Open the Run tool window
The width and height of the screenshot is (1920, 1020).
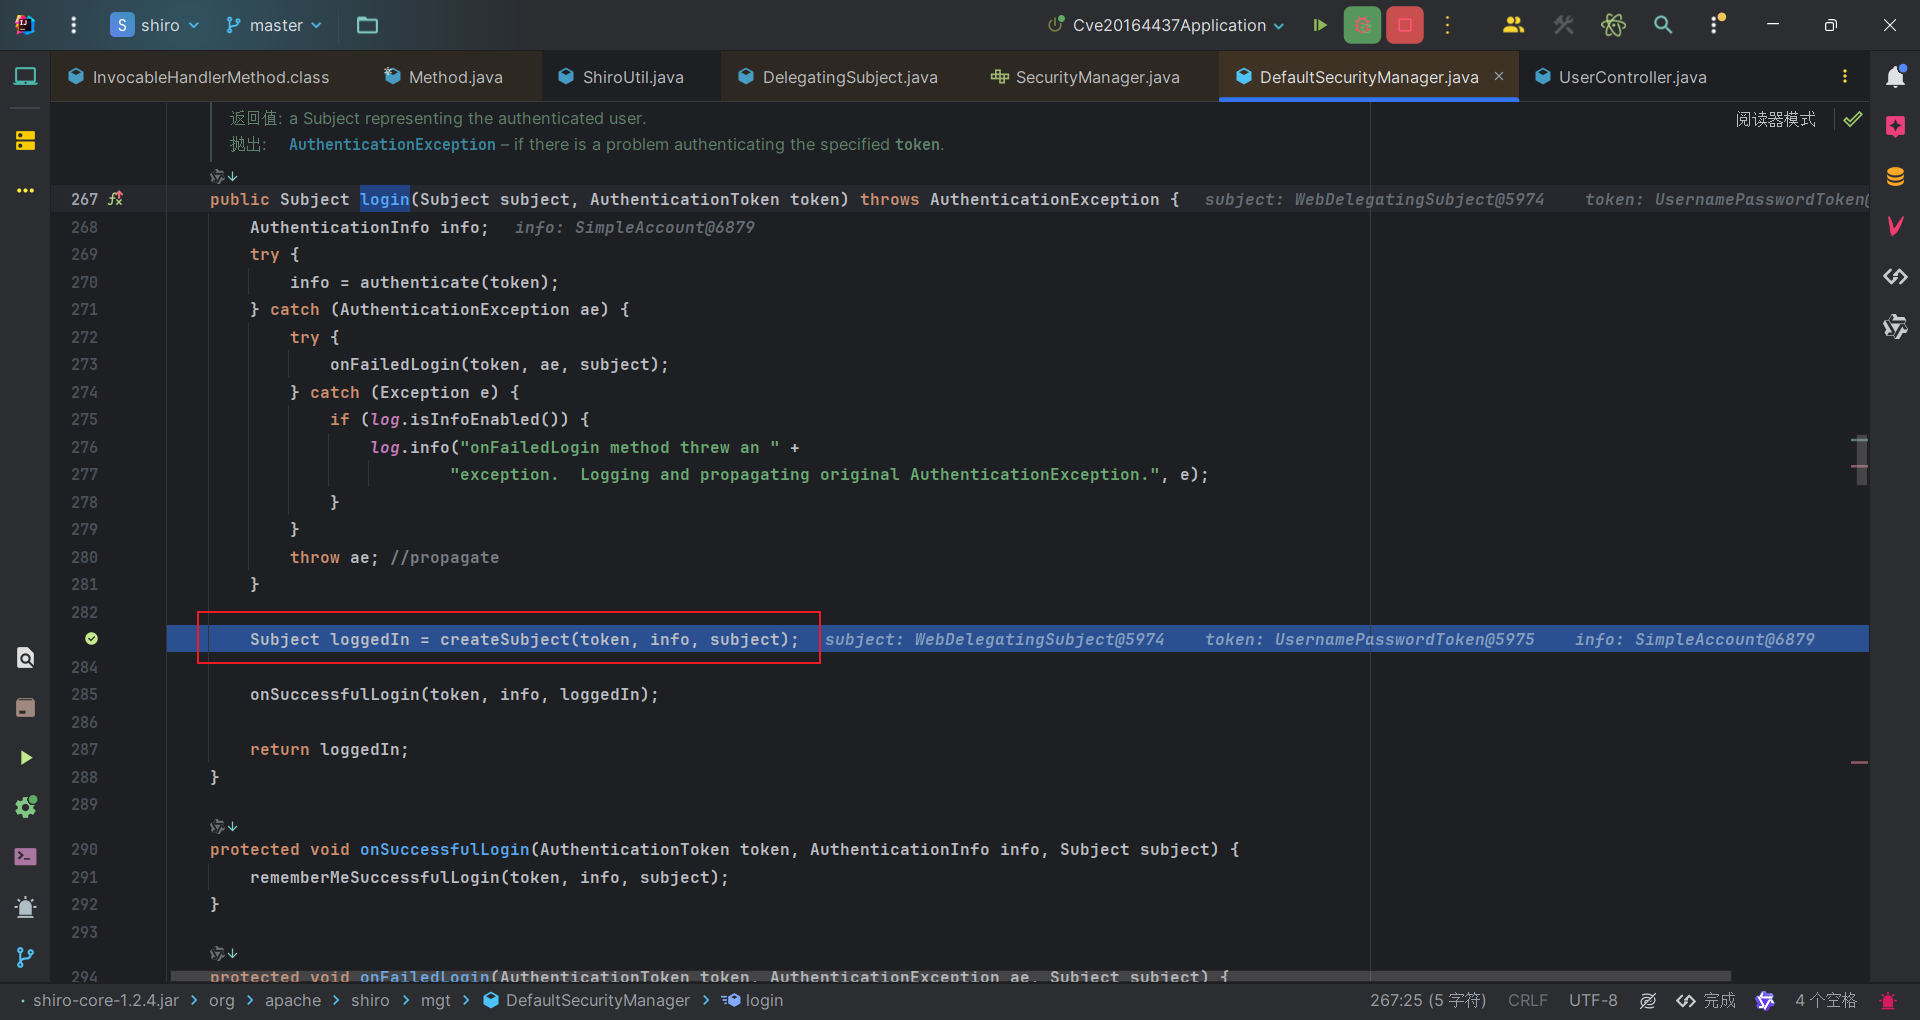[x=25, y=757]
